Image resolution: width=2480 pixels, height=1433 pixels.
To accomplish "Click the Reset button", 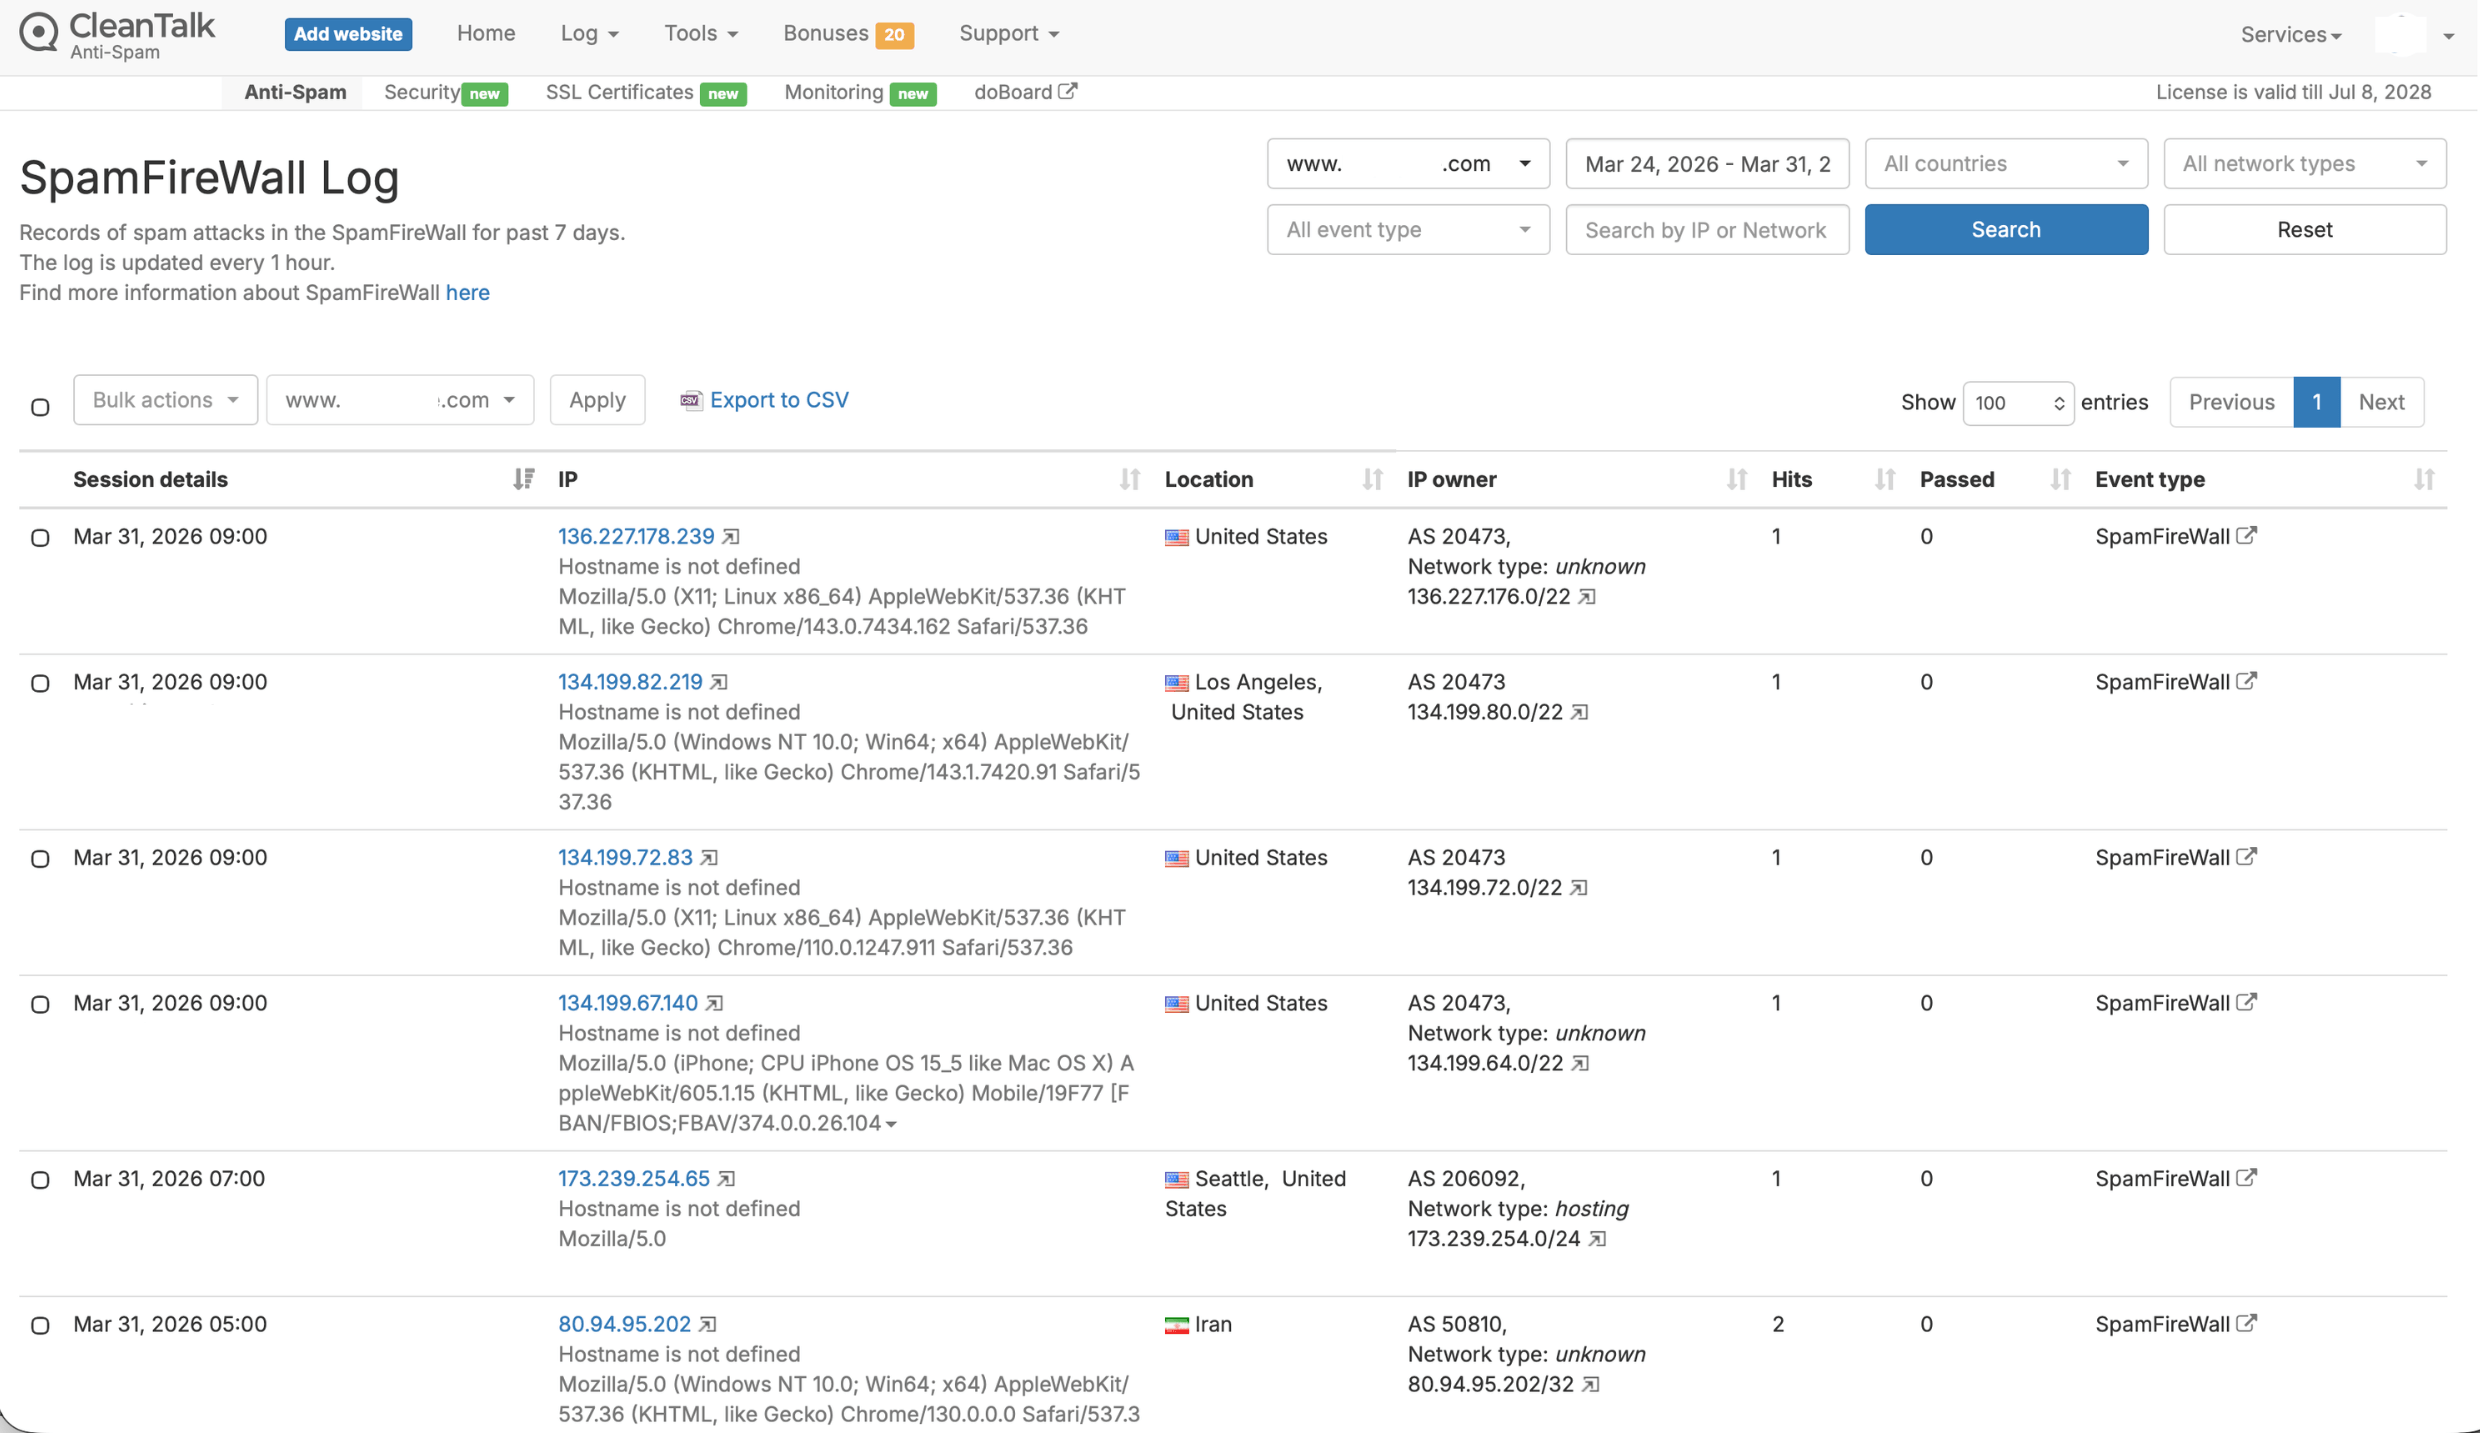I will pyautogui.click(x=2305, y=230).
